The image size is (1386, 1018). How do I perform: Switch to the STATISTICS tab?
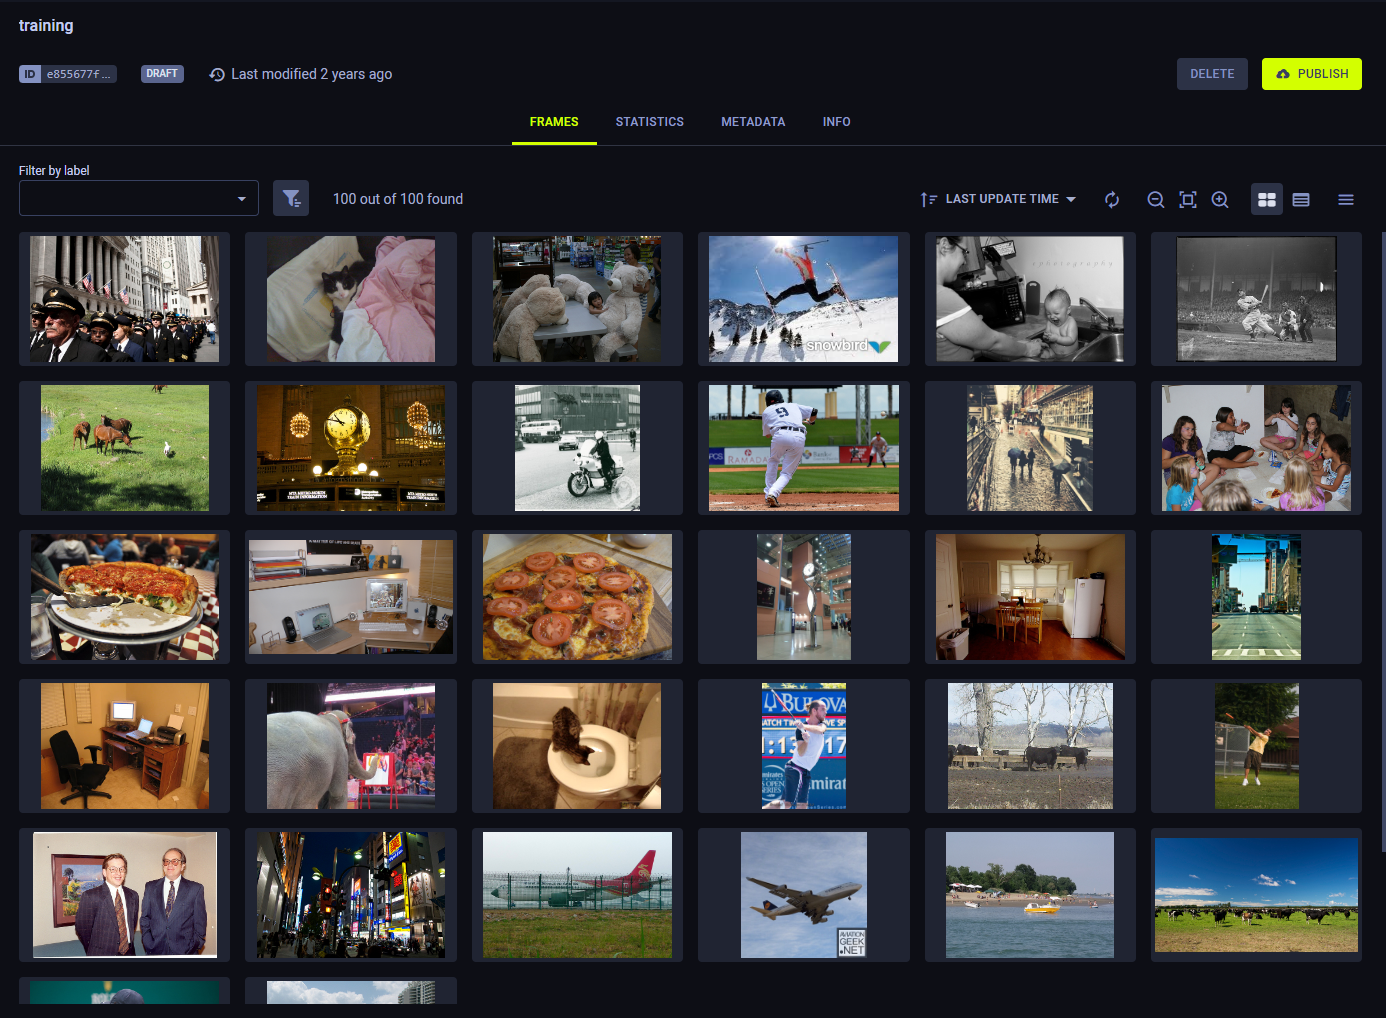click(x=649, y=121)
